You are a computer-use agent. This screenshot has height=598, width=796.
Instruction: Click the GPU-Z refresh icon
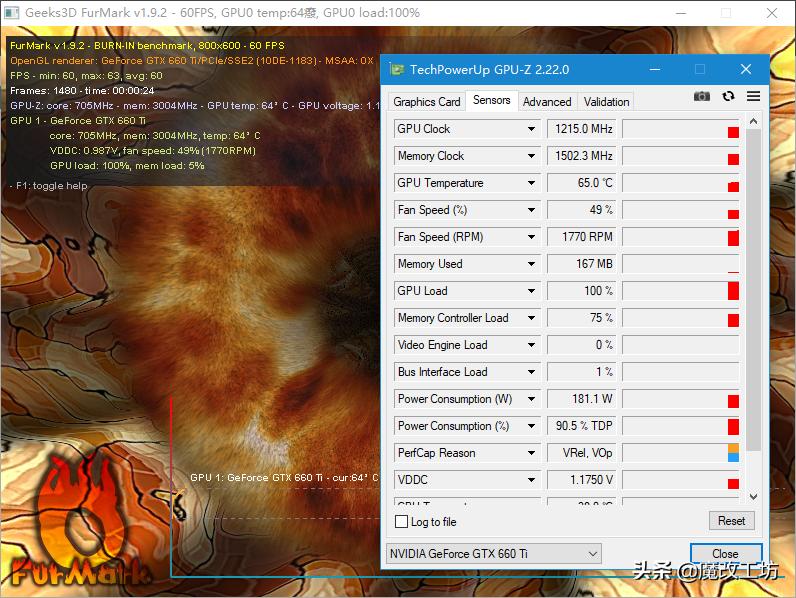pos(728,96)
